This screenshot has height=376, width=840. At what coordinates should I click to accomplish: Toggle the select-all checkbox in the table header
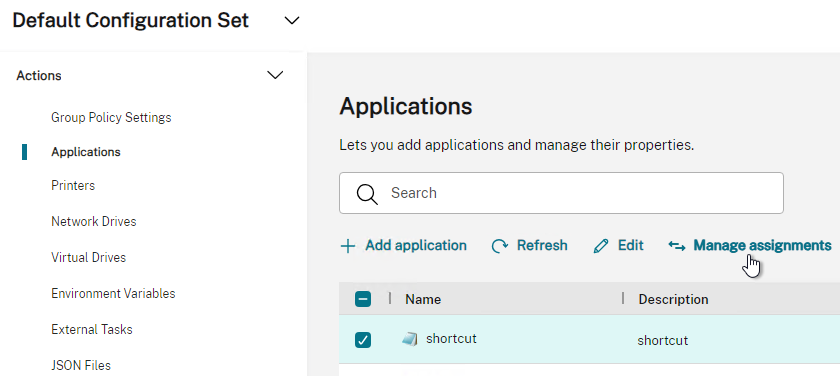point(363,299)
